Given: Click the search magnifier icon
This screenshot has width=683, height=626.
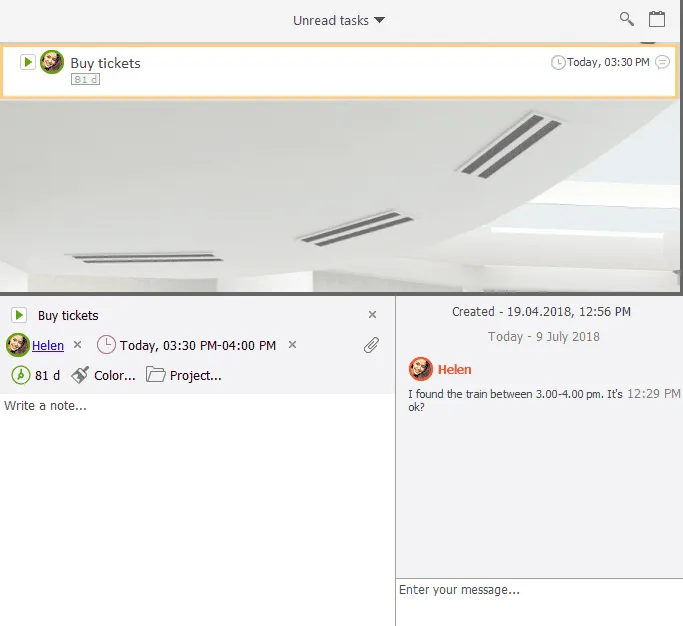Looking at the screenshot, I should [x=627, y=19].
